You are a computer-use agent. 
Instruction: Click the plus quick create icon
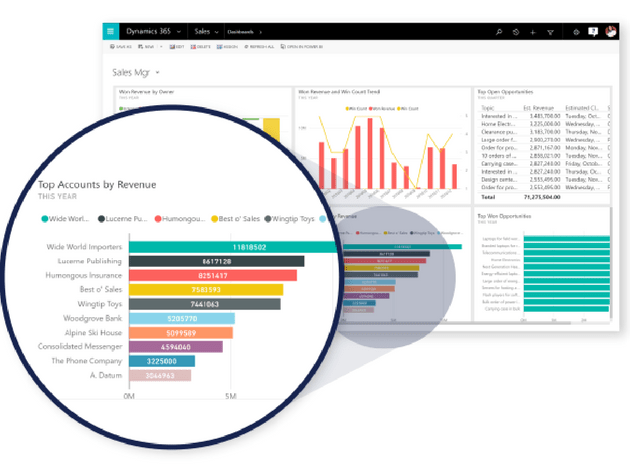pyautogui.click(x=533, y=32)
